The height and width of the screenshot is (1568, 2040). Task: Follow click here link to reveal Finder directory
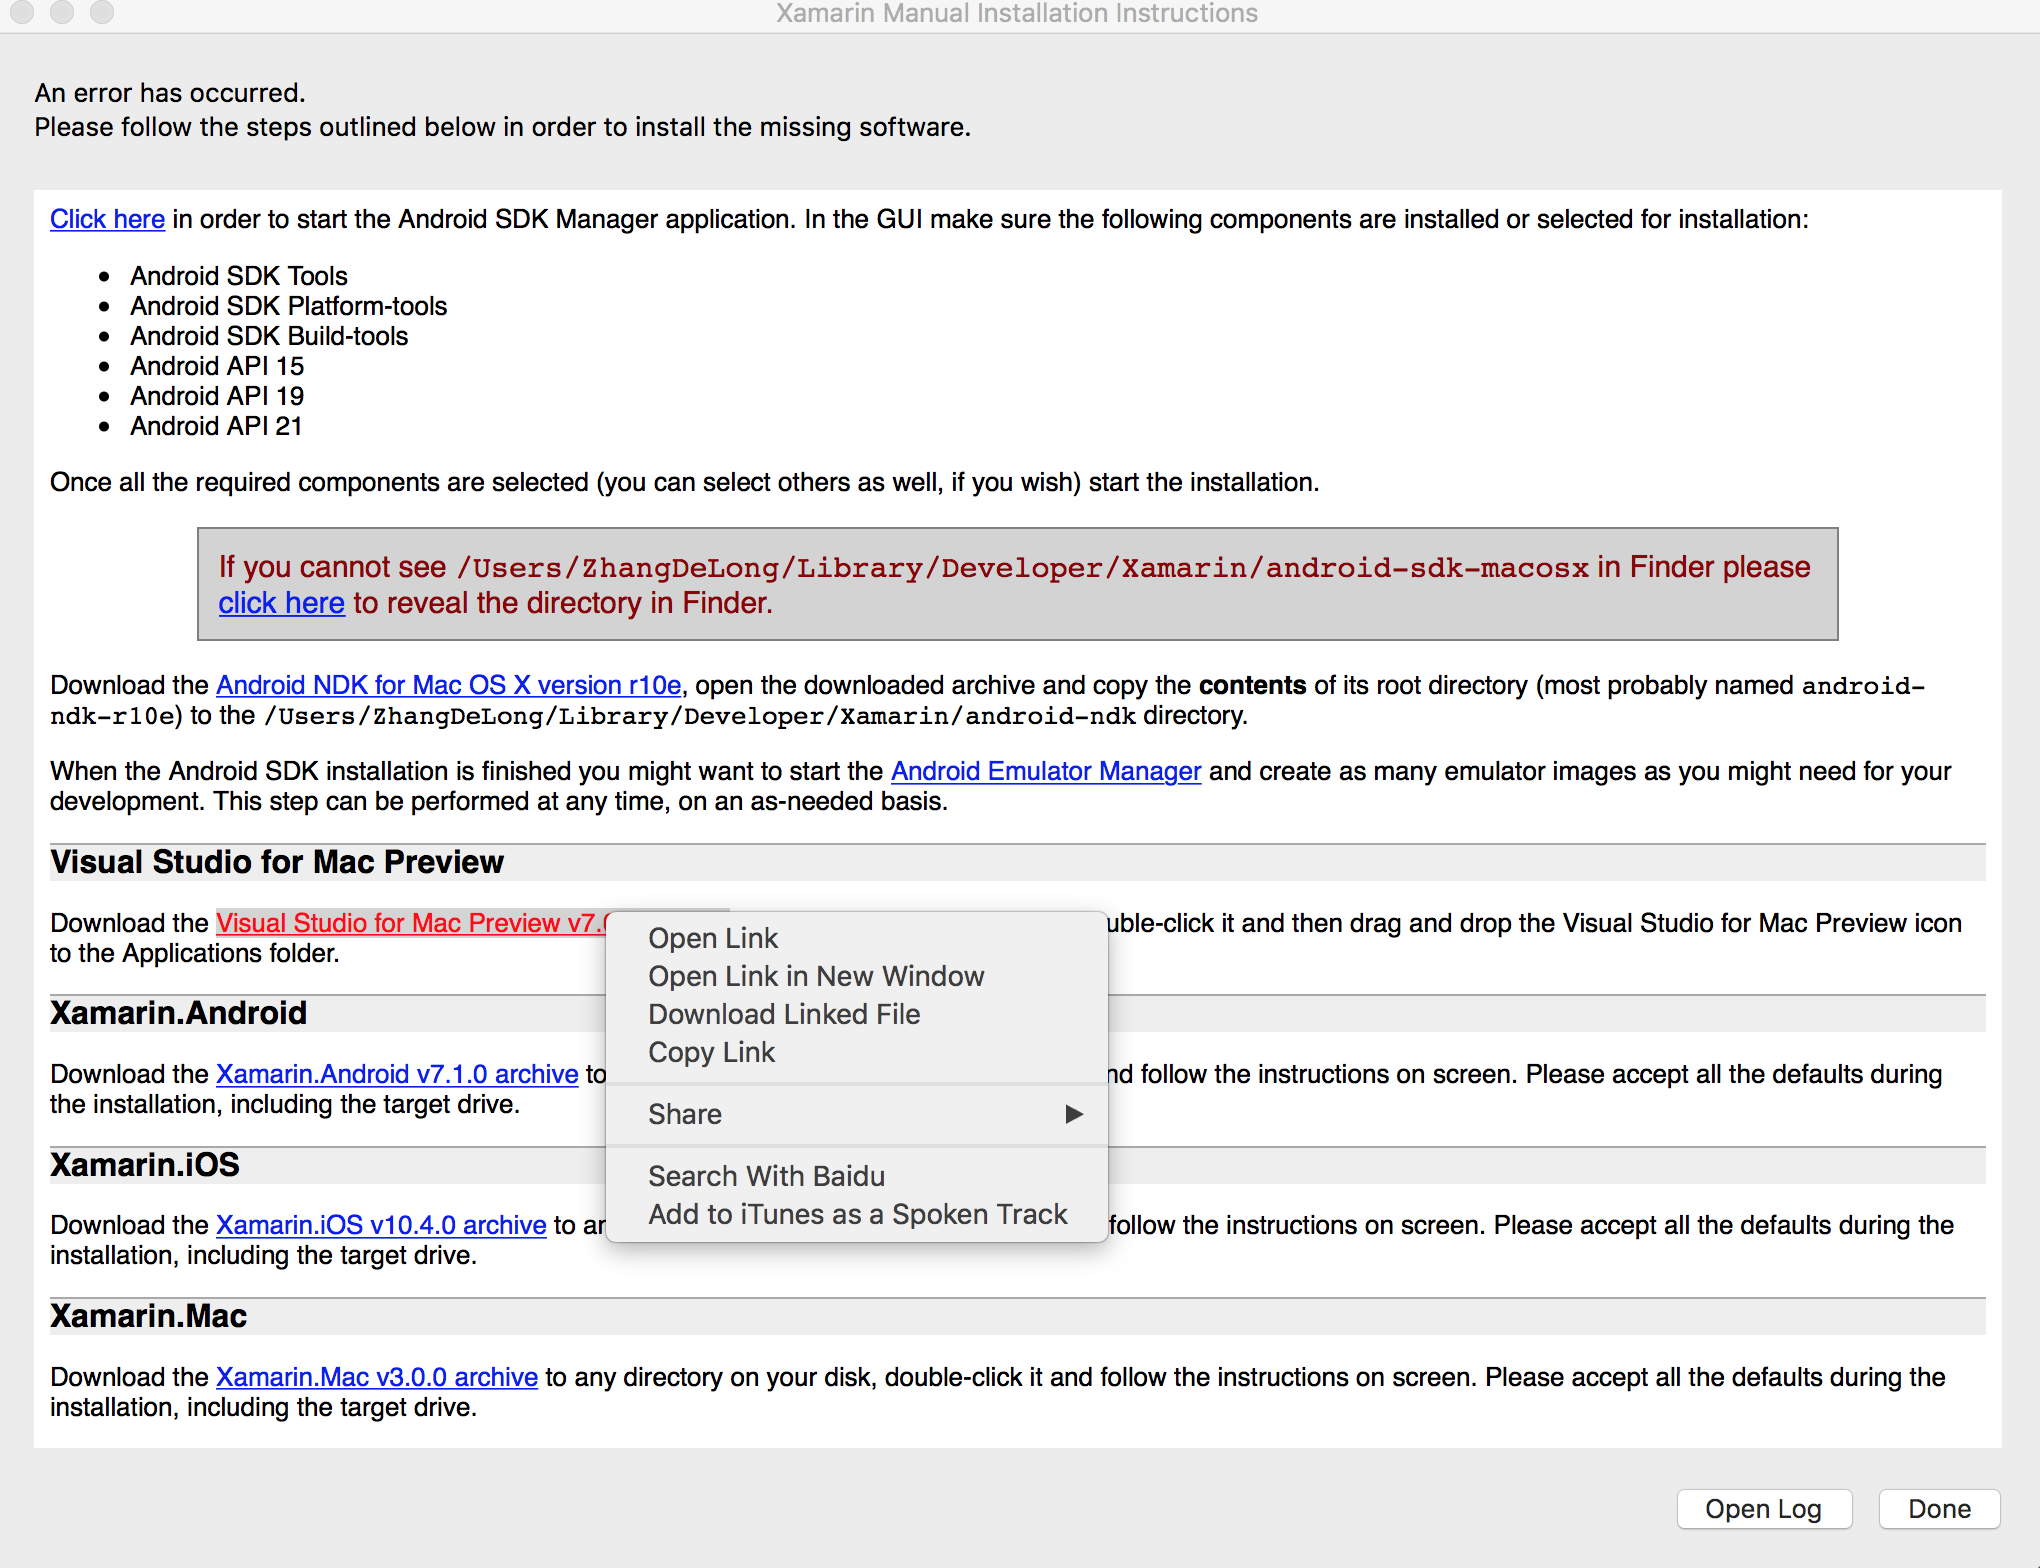coord(281,603)
